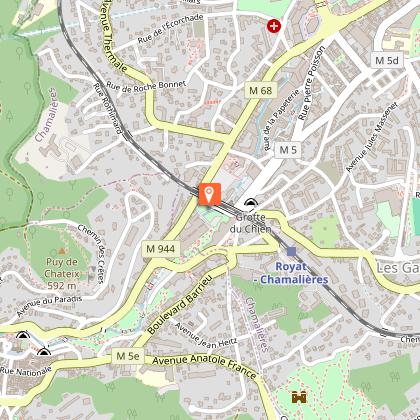Click the M 5d road shield
The width and height of the screenshot is (420, 420).
[387, 60]
